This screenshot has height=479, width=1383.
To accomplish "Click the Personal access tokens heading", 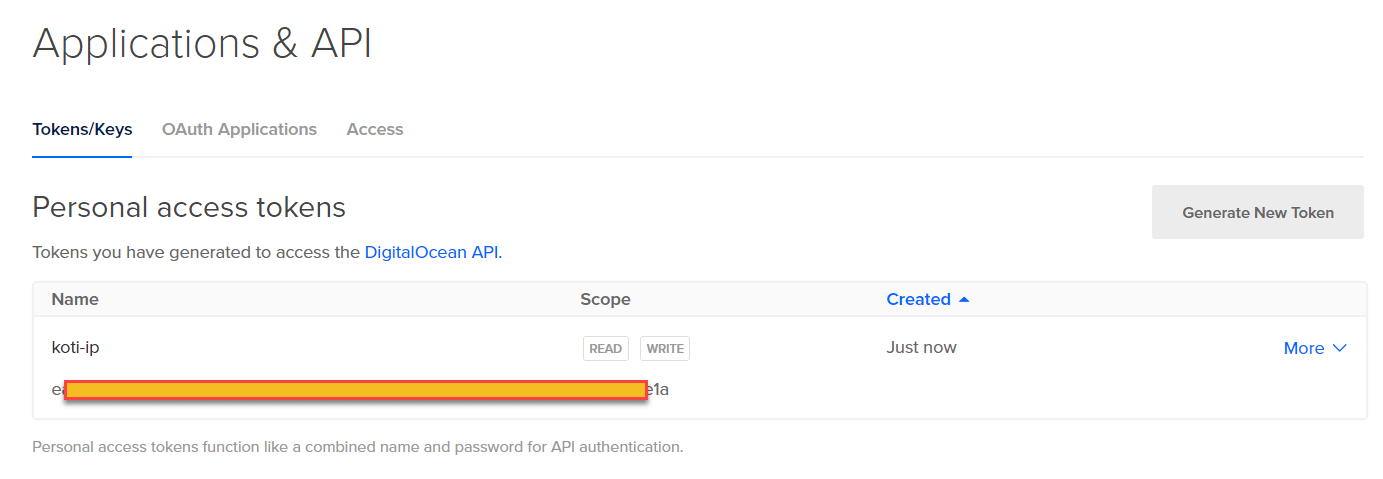I will (189, 207).
